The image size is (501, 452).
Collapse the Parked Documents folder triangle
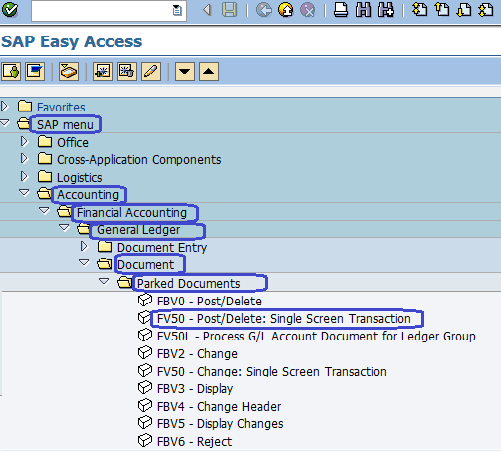click(x=104, y=281)
